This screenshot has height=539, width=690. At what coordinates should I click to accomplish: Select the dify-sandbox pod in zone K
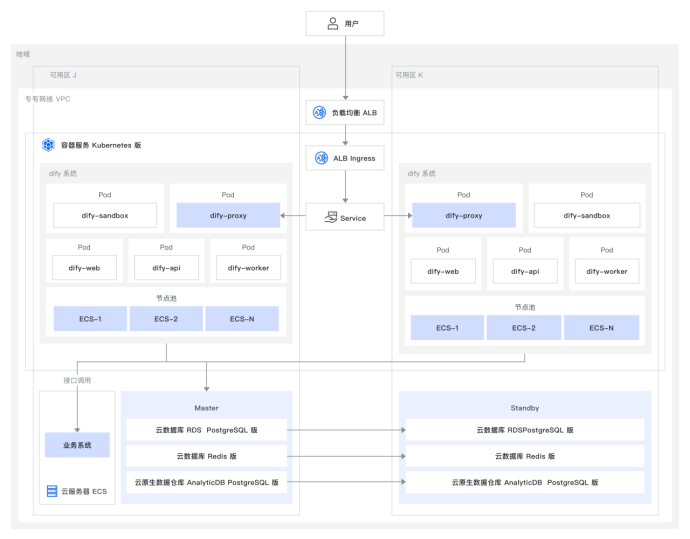click(x=587, y=215)
